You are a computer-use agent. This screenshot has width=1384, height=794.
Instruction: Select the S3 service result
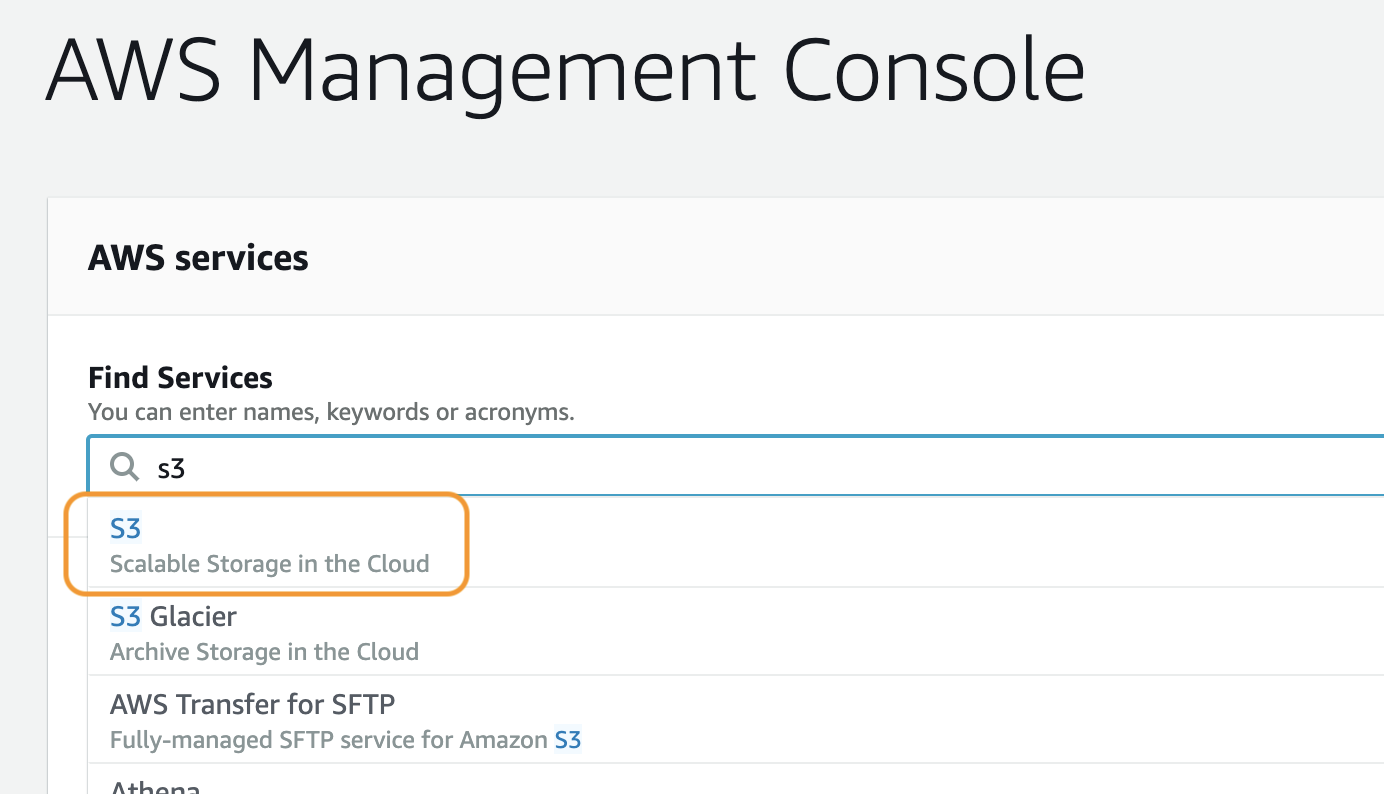(126, 529)
